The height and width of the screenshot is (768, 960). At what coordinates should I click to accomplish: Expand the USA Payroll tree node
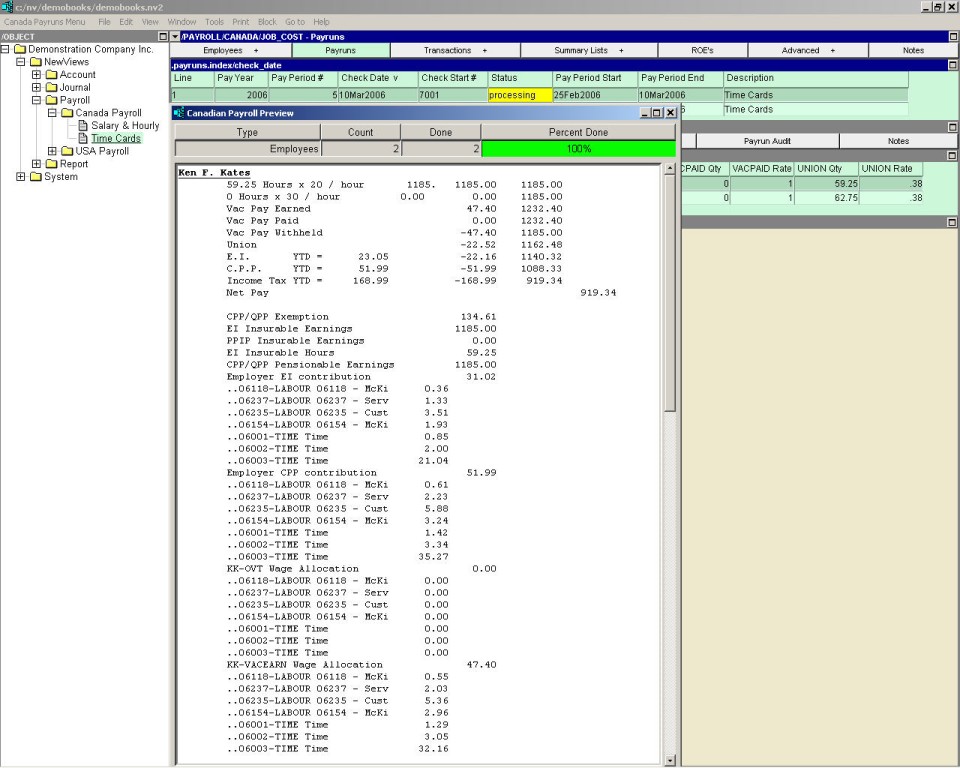click(53, 152)
